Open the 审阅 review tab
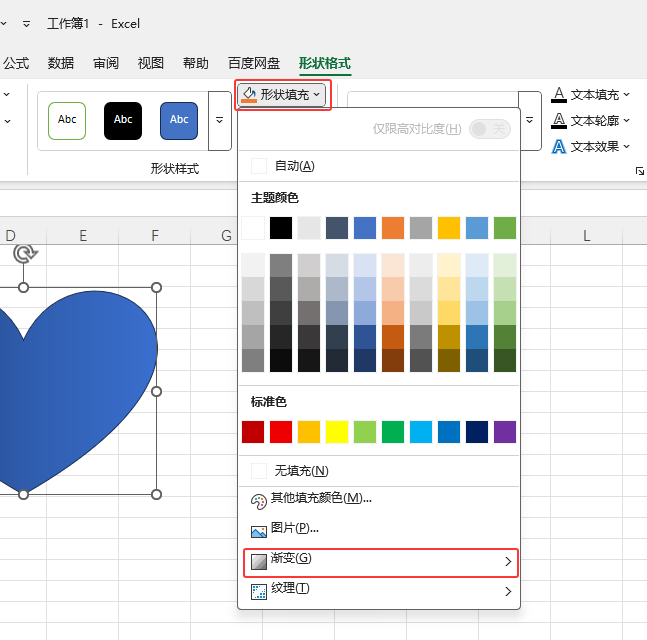This screenshot has height=640, width=647. (x=106, y=63)
